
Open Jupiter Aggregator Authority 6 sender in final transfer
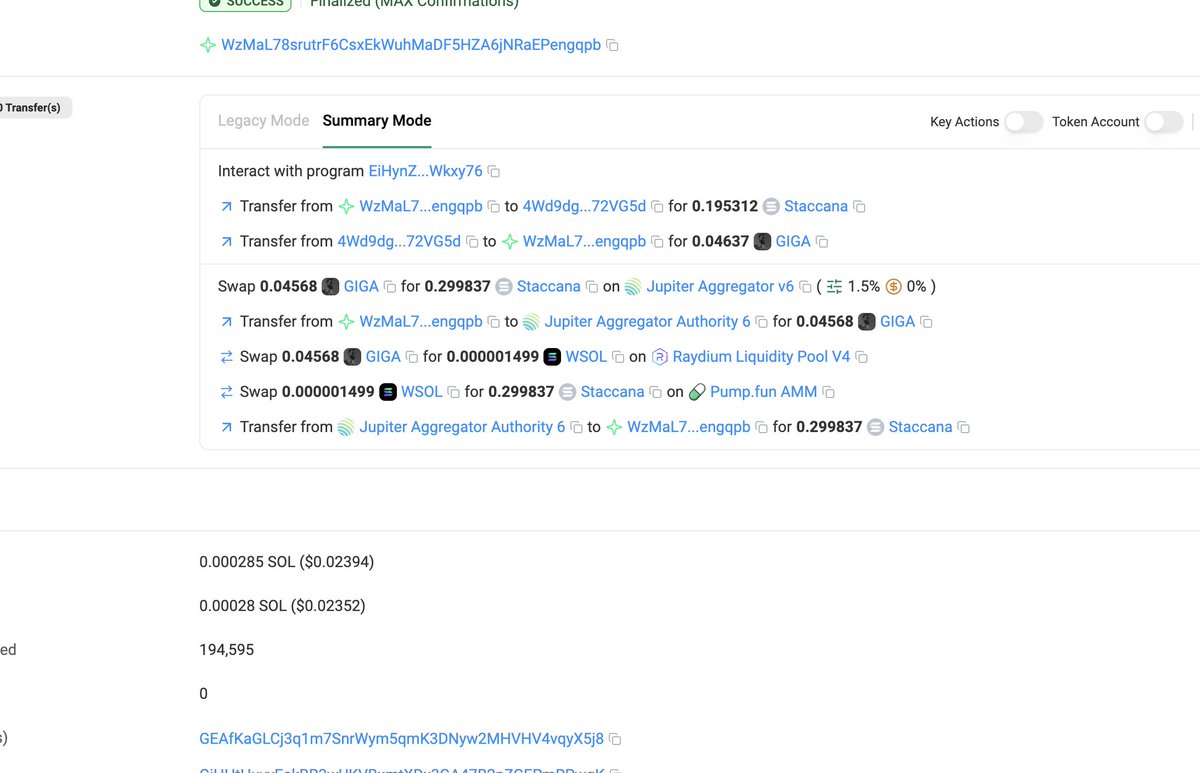pyautogui.click(x=463, y=426)
